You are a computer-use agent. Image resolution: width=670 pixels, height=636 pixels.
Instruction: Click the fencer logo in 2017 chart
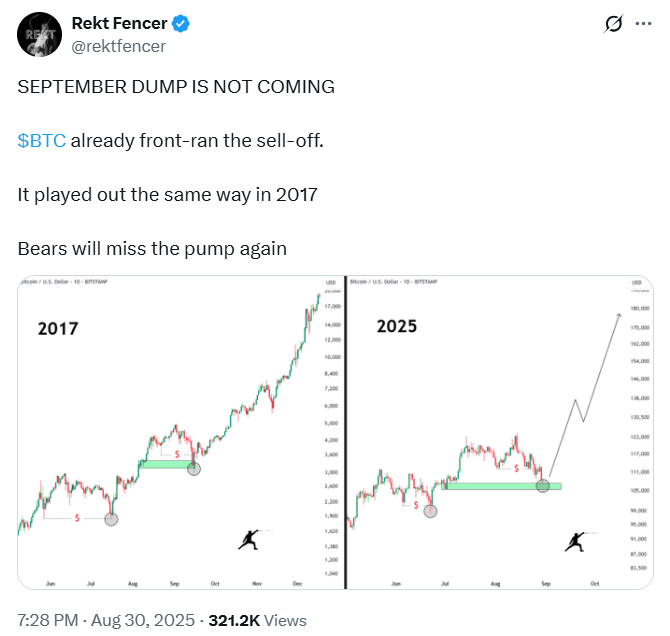pyautogui.click(x=250, y=540)
